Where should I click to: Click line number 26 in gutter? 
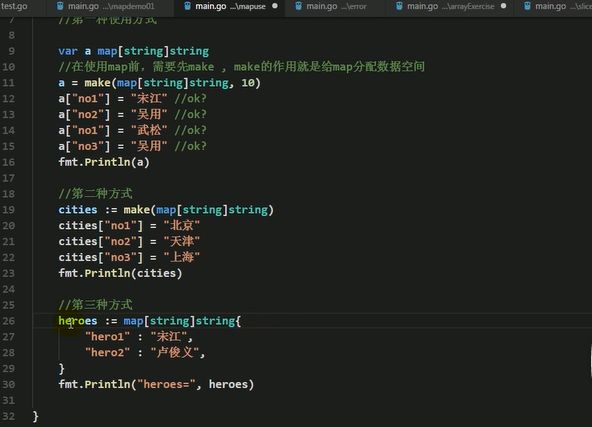point(8,321)
